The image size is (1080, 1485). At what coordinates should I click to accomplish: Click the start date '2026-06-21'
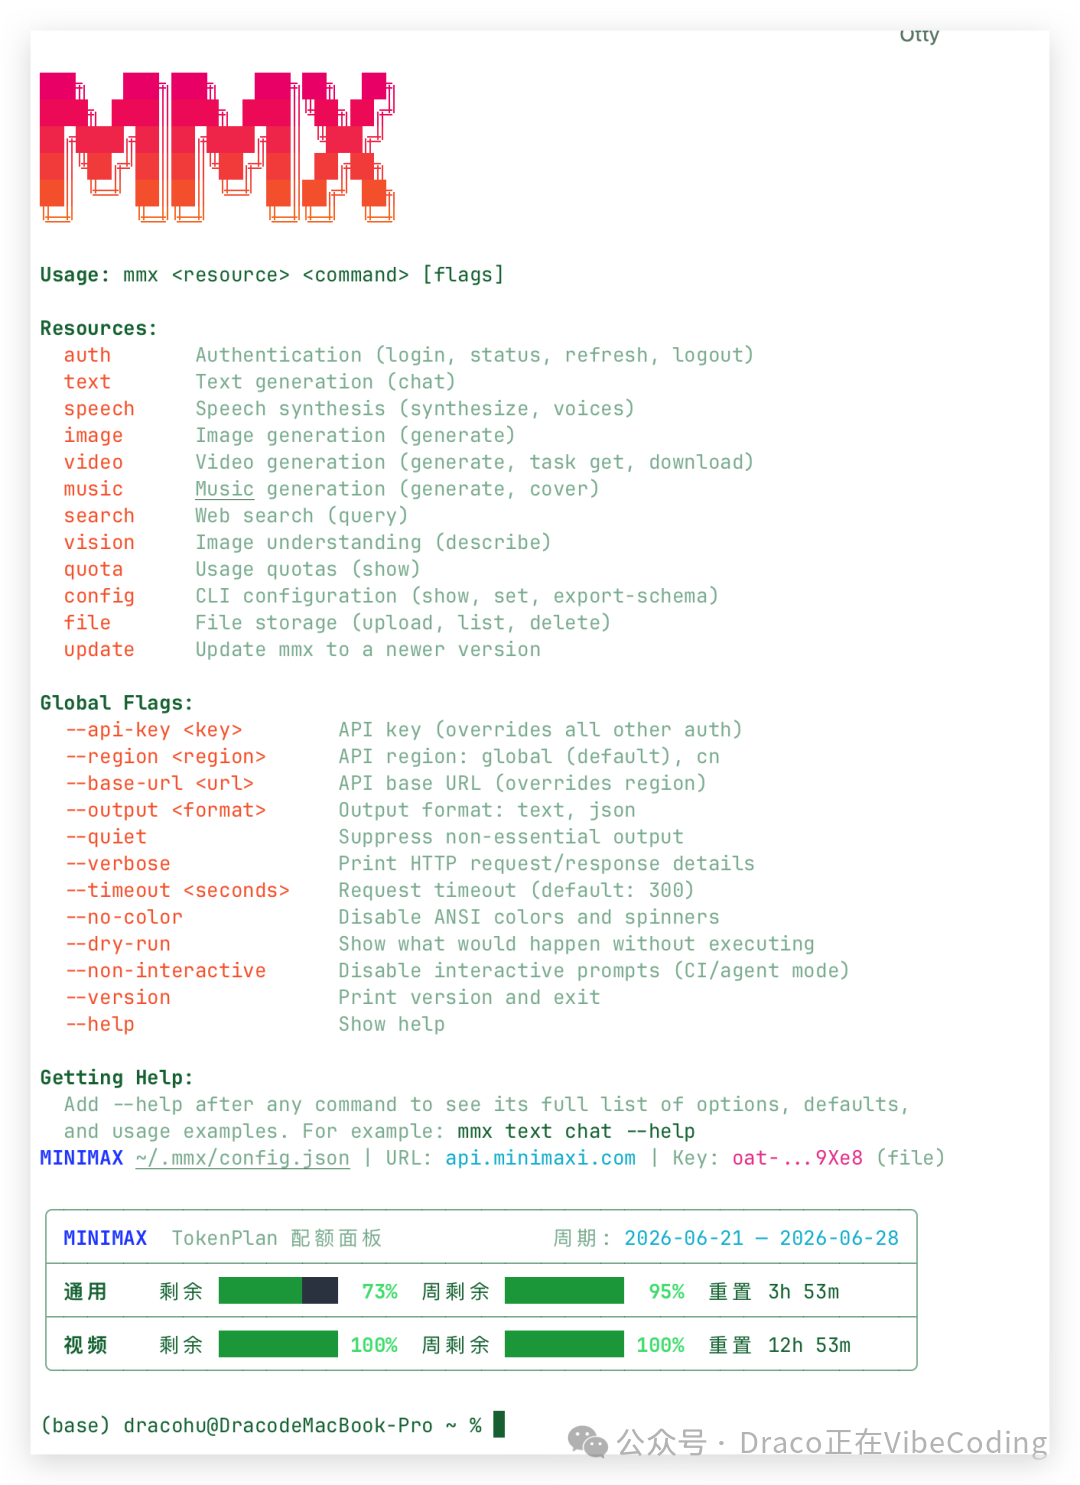(x=684, y=1238)
